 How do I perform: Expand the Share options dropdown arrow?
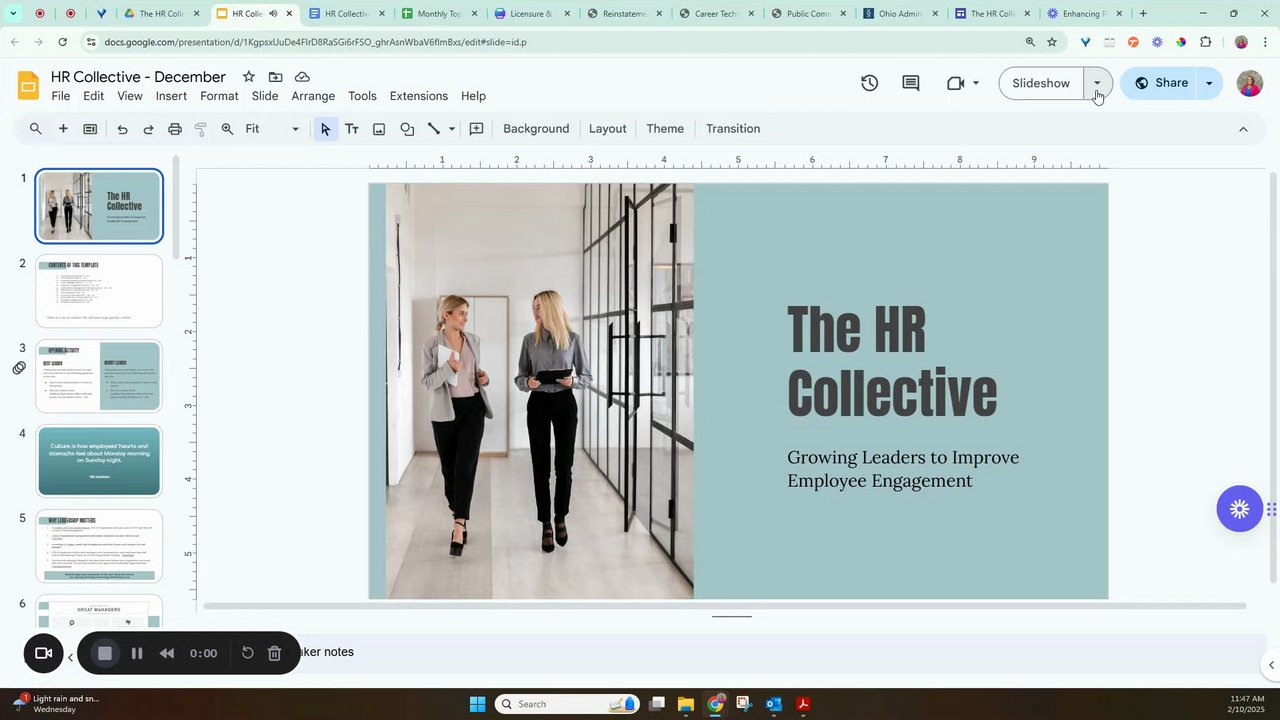(1209, 83)
